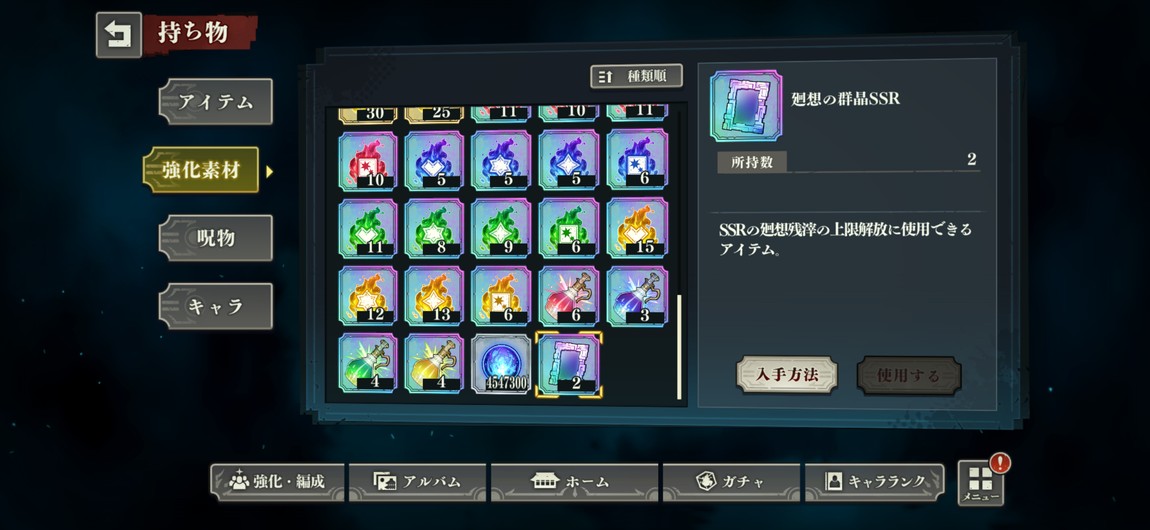The width and height of the screenshot is (1150, 530).
Task: Tap the blue orb currency item 4547300
Action: coord(501,364)
